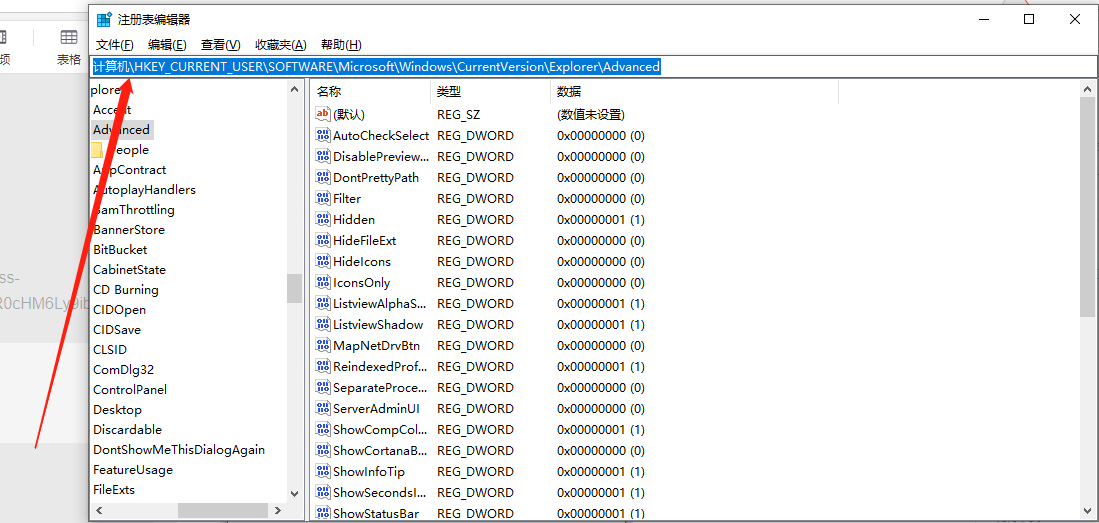Select the AutoplayHandlers tree key

point(144,189)
